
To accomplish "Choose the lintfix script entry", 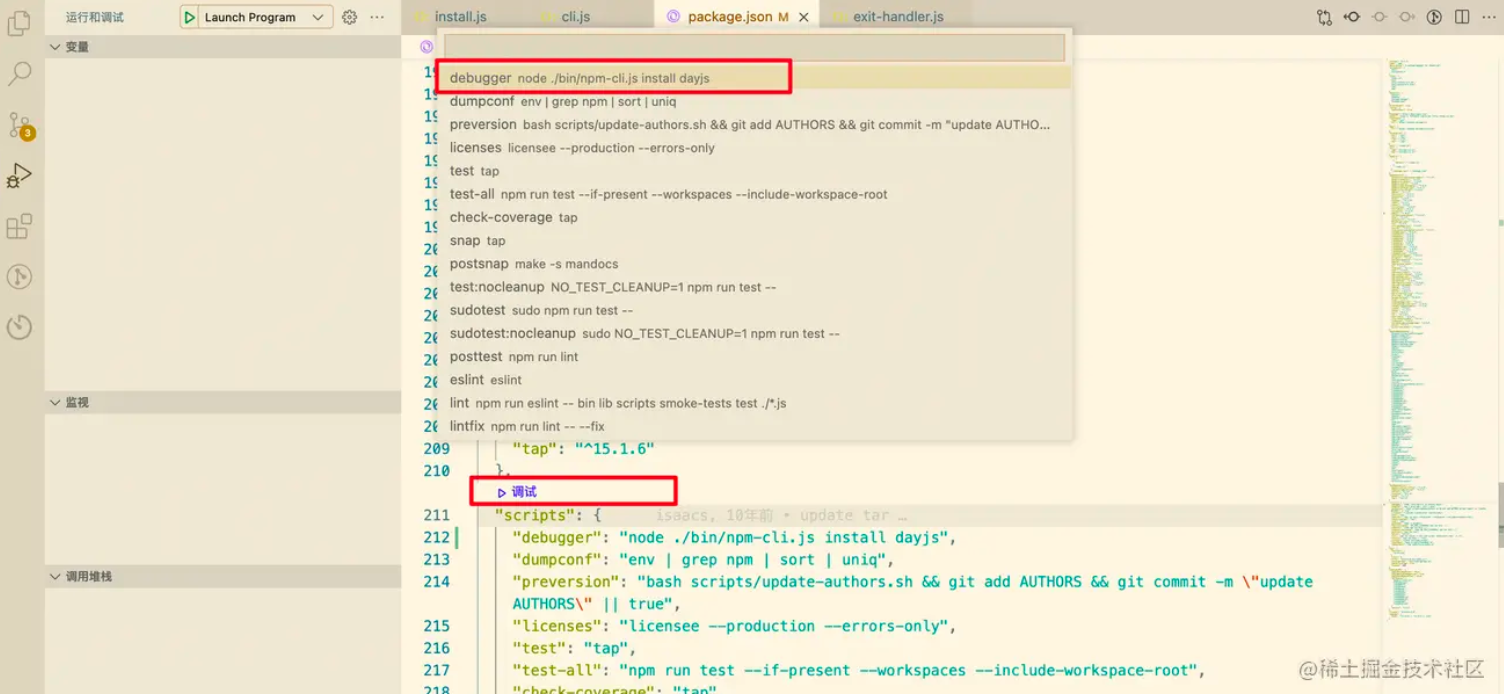I will (755, 426).
